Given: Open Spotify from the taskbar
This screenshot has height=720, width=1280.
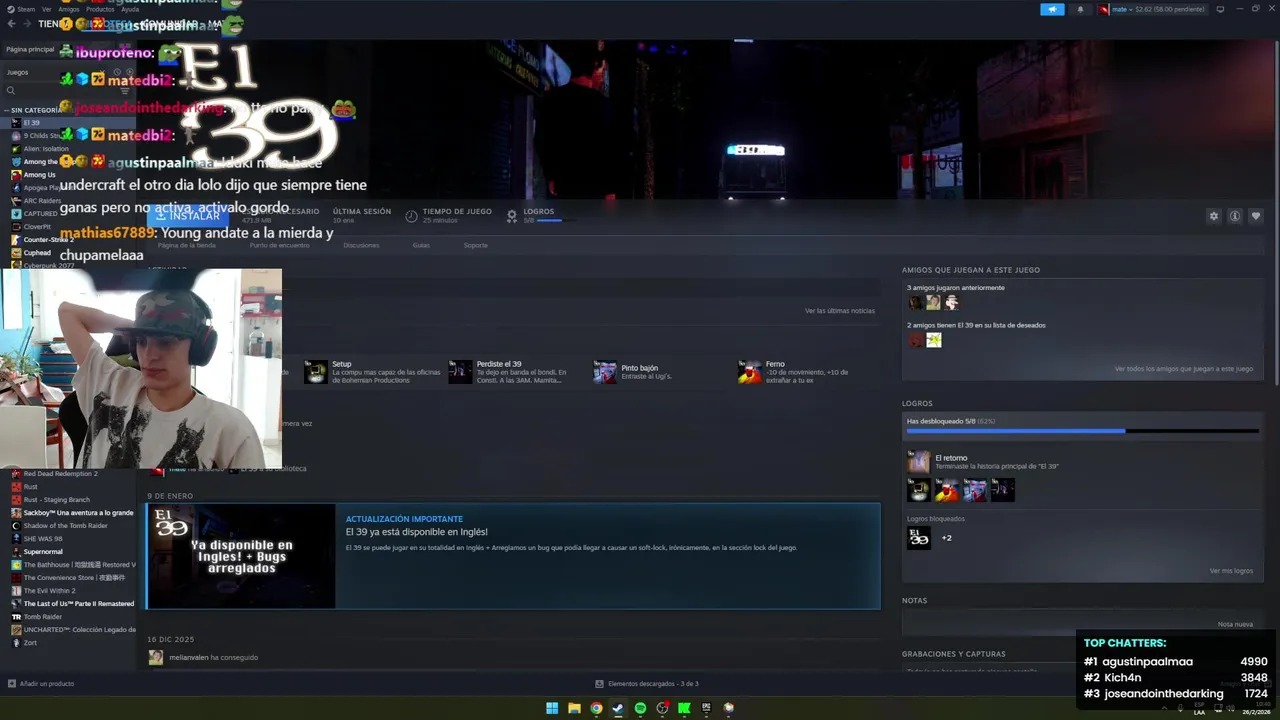Looking at the screenshot, I should 640,708.
